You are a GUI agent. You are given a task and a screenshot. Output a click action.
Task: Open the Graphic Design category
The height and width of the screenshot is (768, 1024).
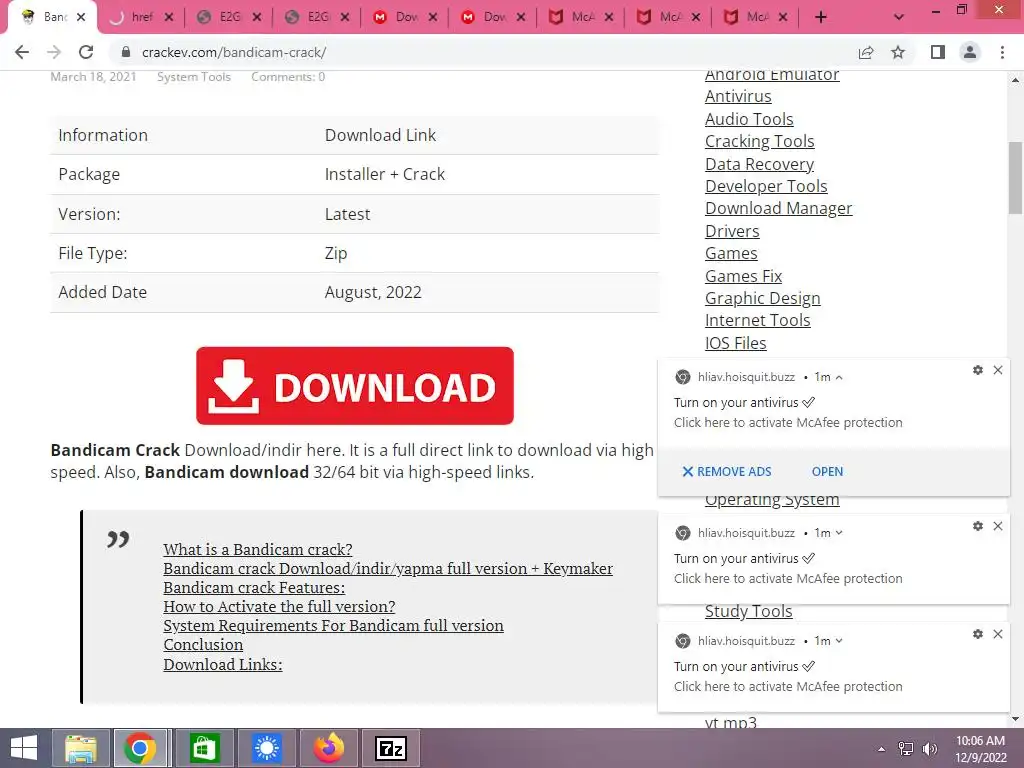click(763, 299)
